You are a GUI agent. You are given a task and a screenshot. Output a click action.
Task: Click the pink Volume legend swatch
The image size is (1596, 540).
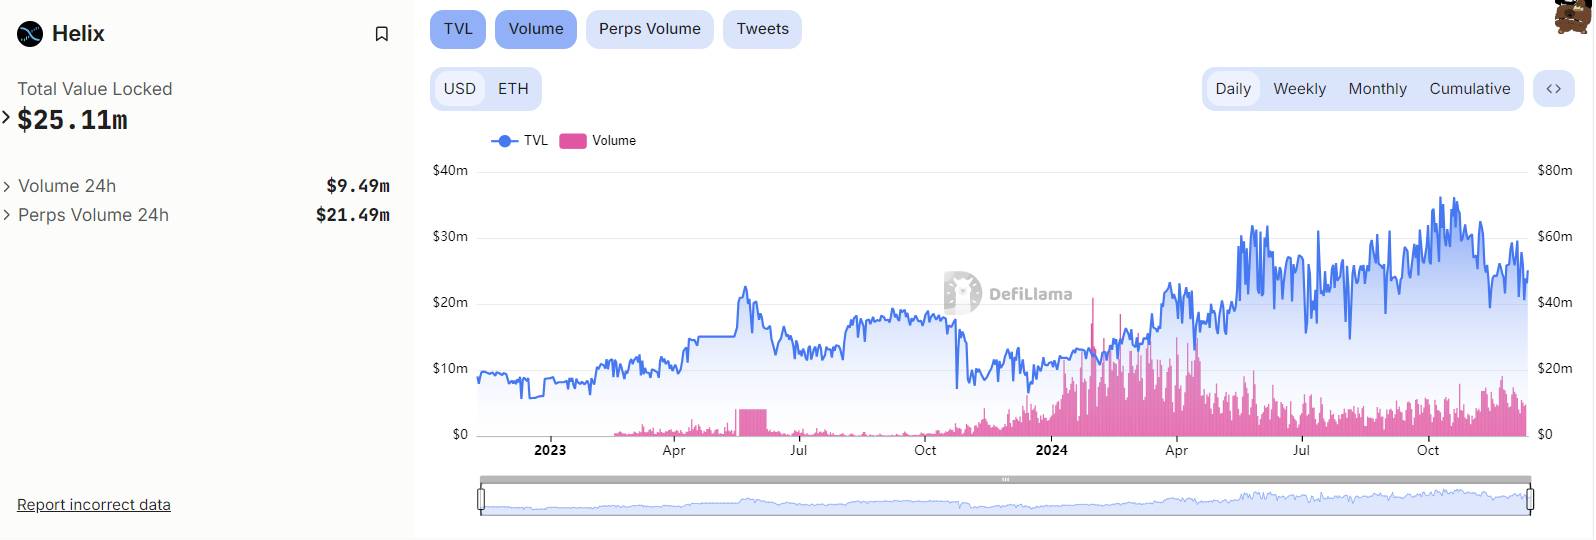point(572,141)
